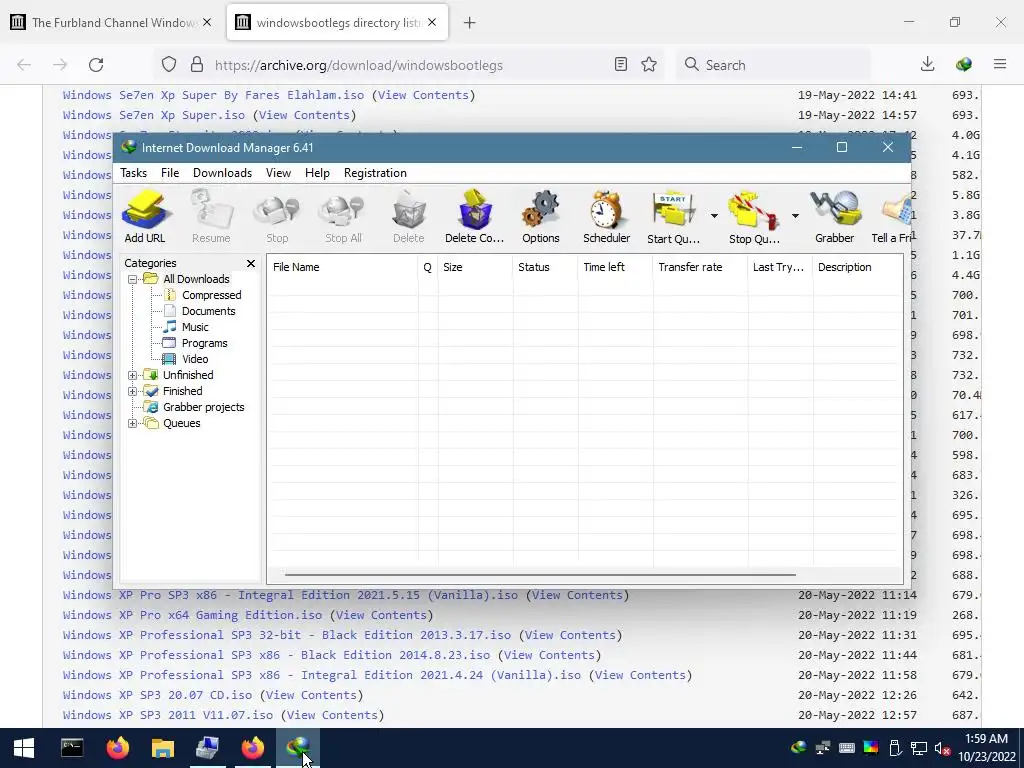Open the Grabber tool icon
The image size is (1024, 768).
[x=835, y=216]
